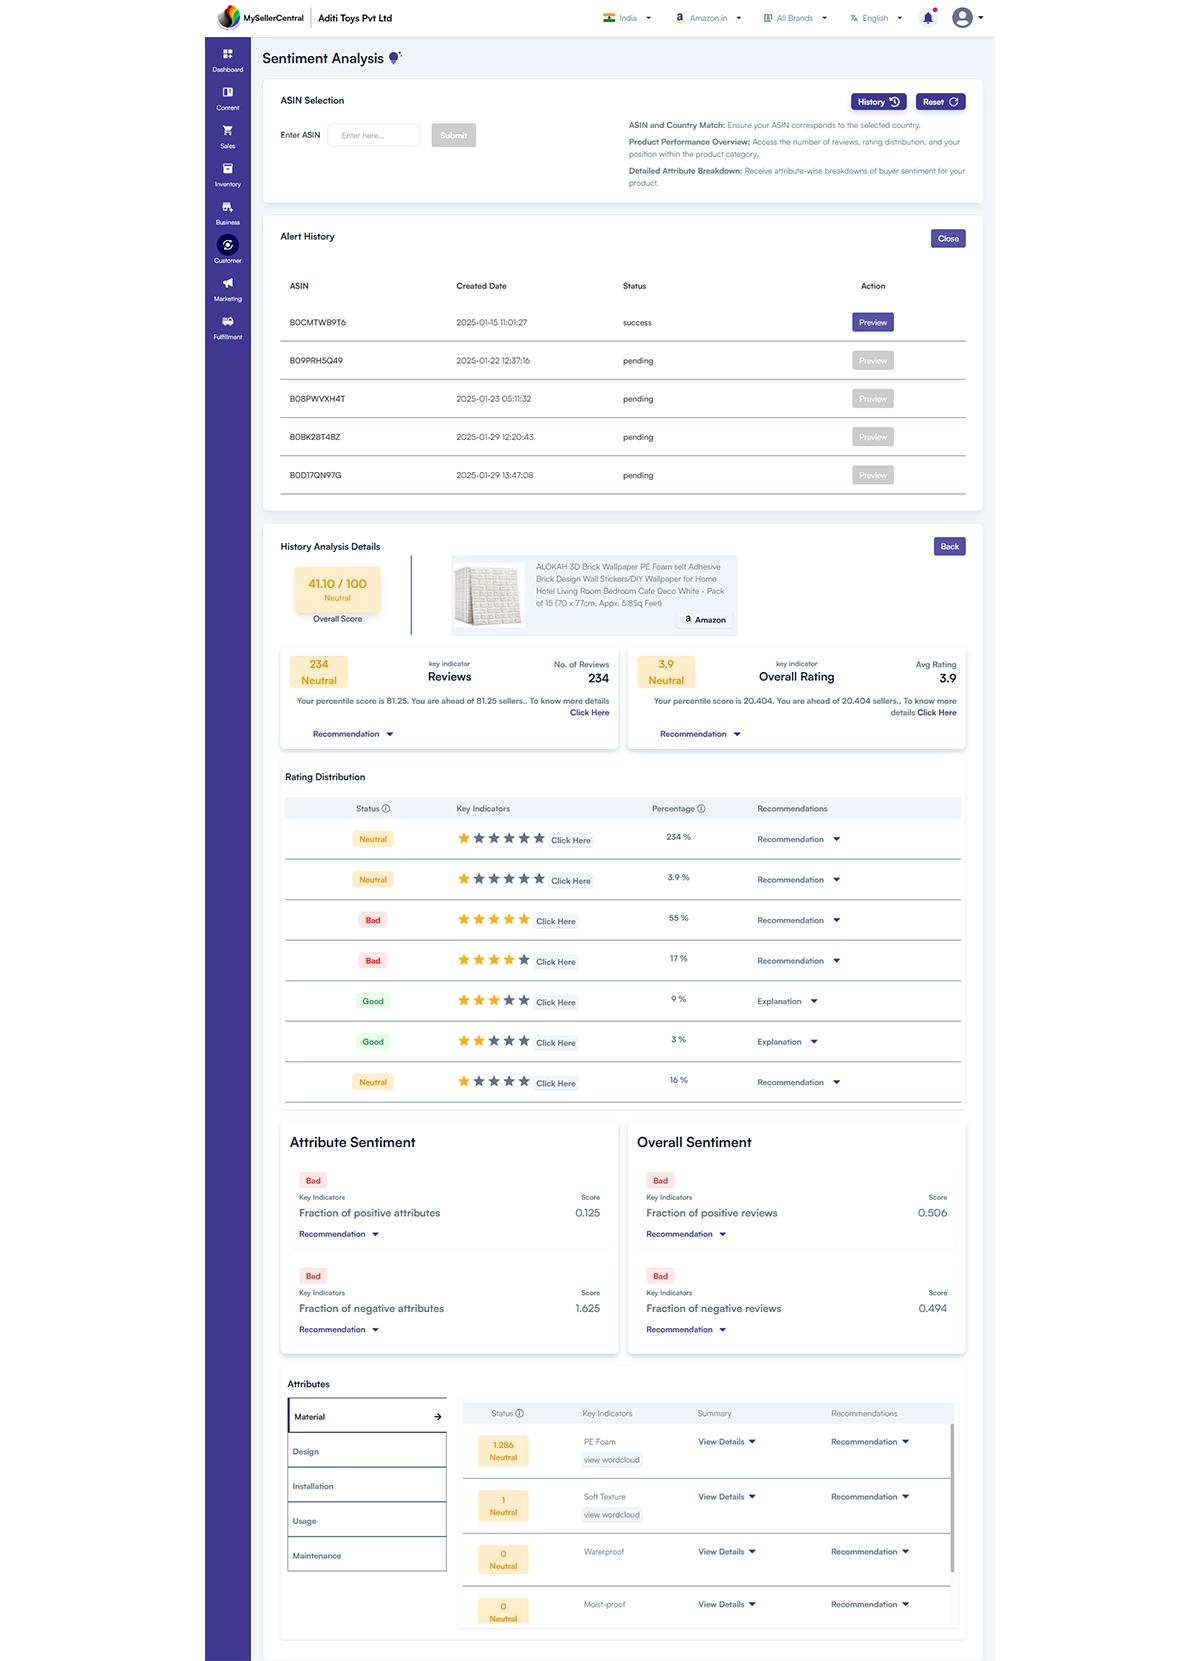
Task: Open the Dashboard sidebar icon
Action: tap(227, 55)
